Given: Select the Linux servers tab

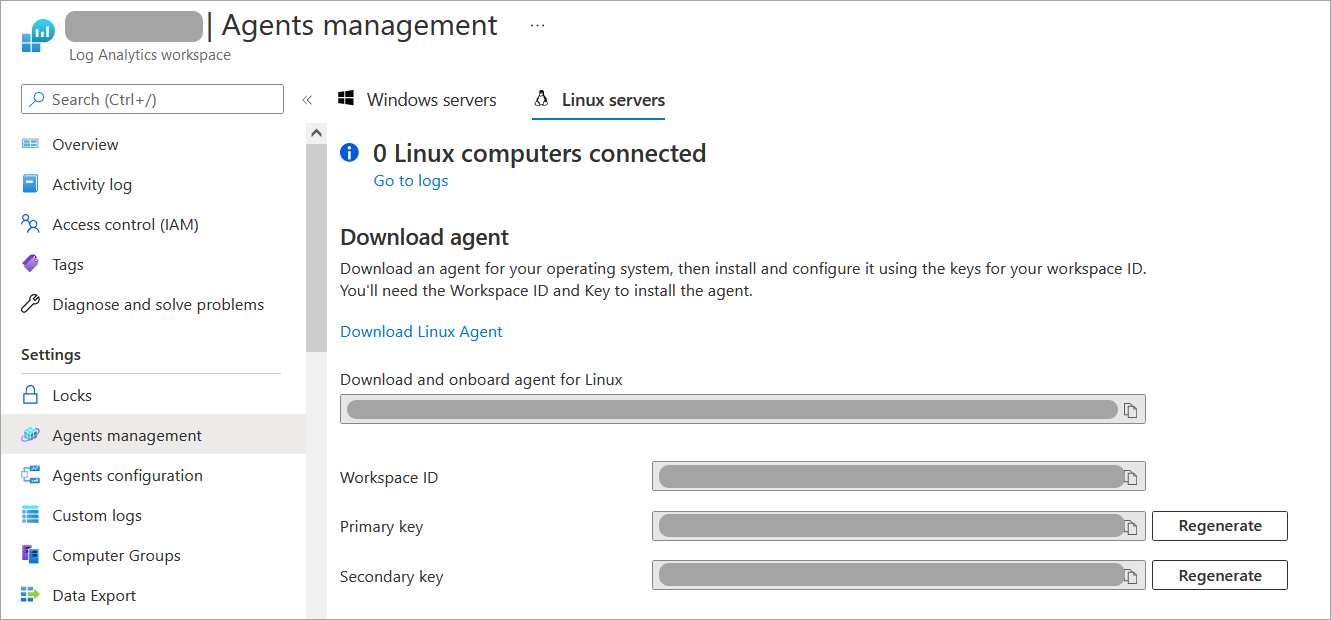Looking at the screenshot, I should click(599, 100).
